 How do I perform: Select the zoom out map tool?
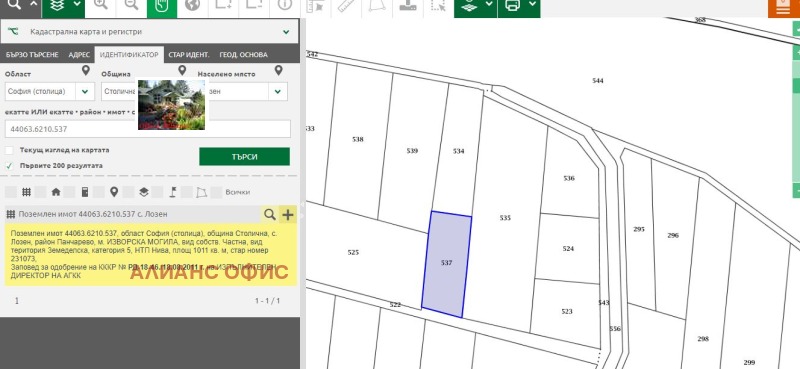[x=131, y=5]
